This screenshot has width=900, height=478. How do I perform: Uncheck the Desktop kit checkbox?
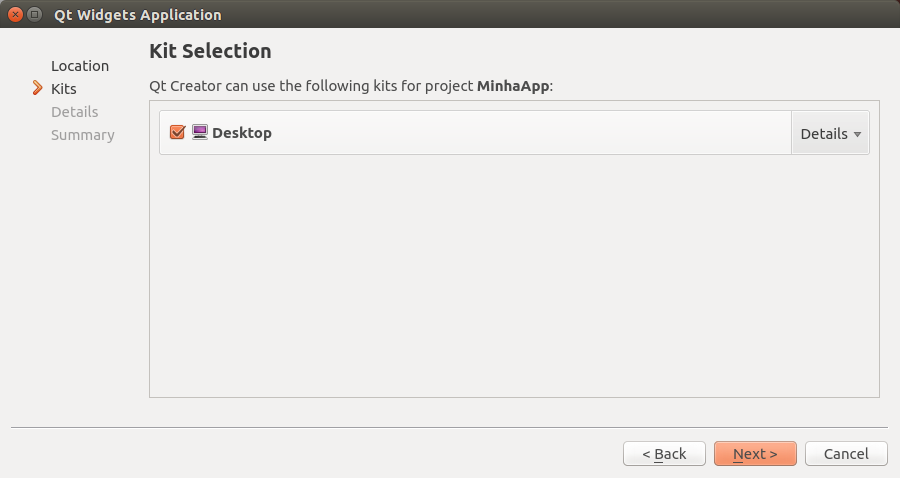click(178, 132)
